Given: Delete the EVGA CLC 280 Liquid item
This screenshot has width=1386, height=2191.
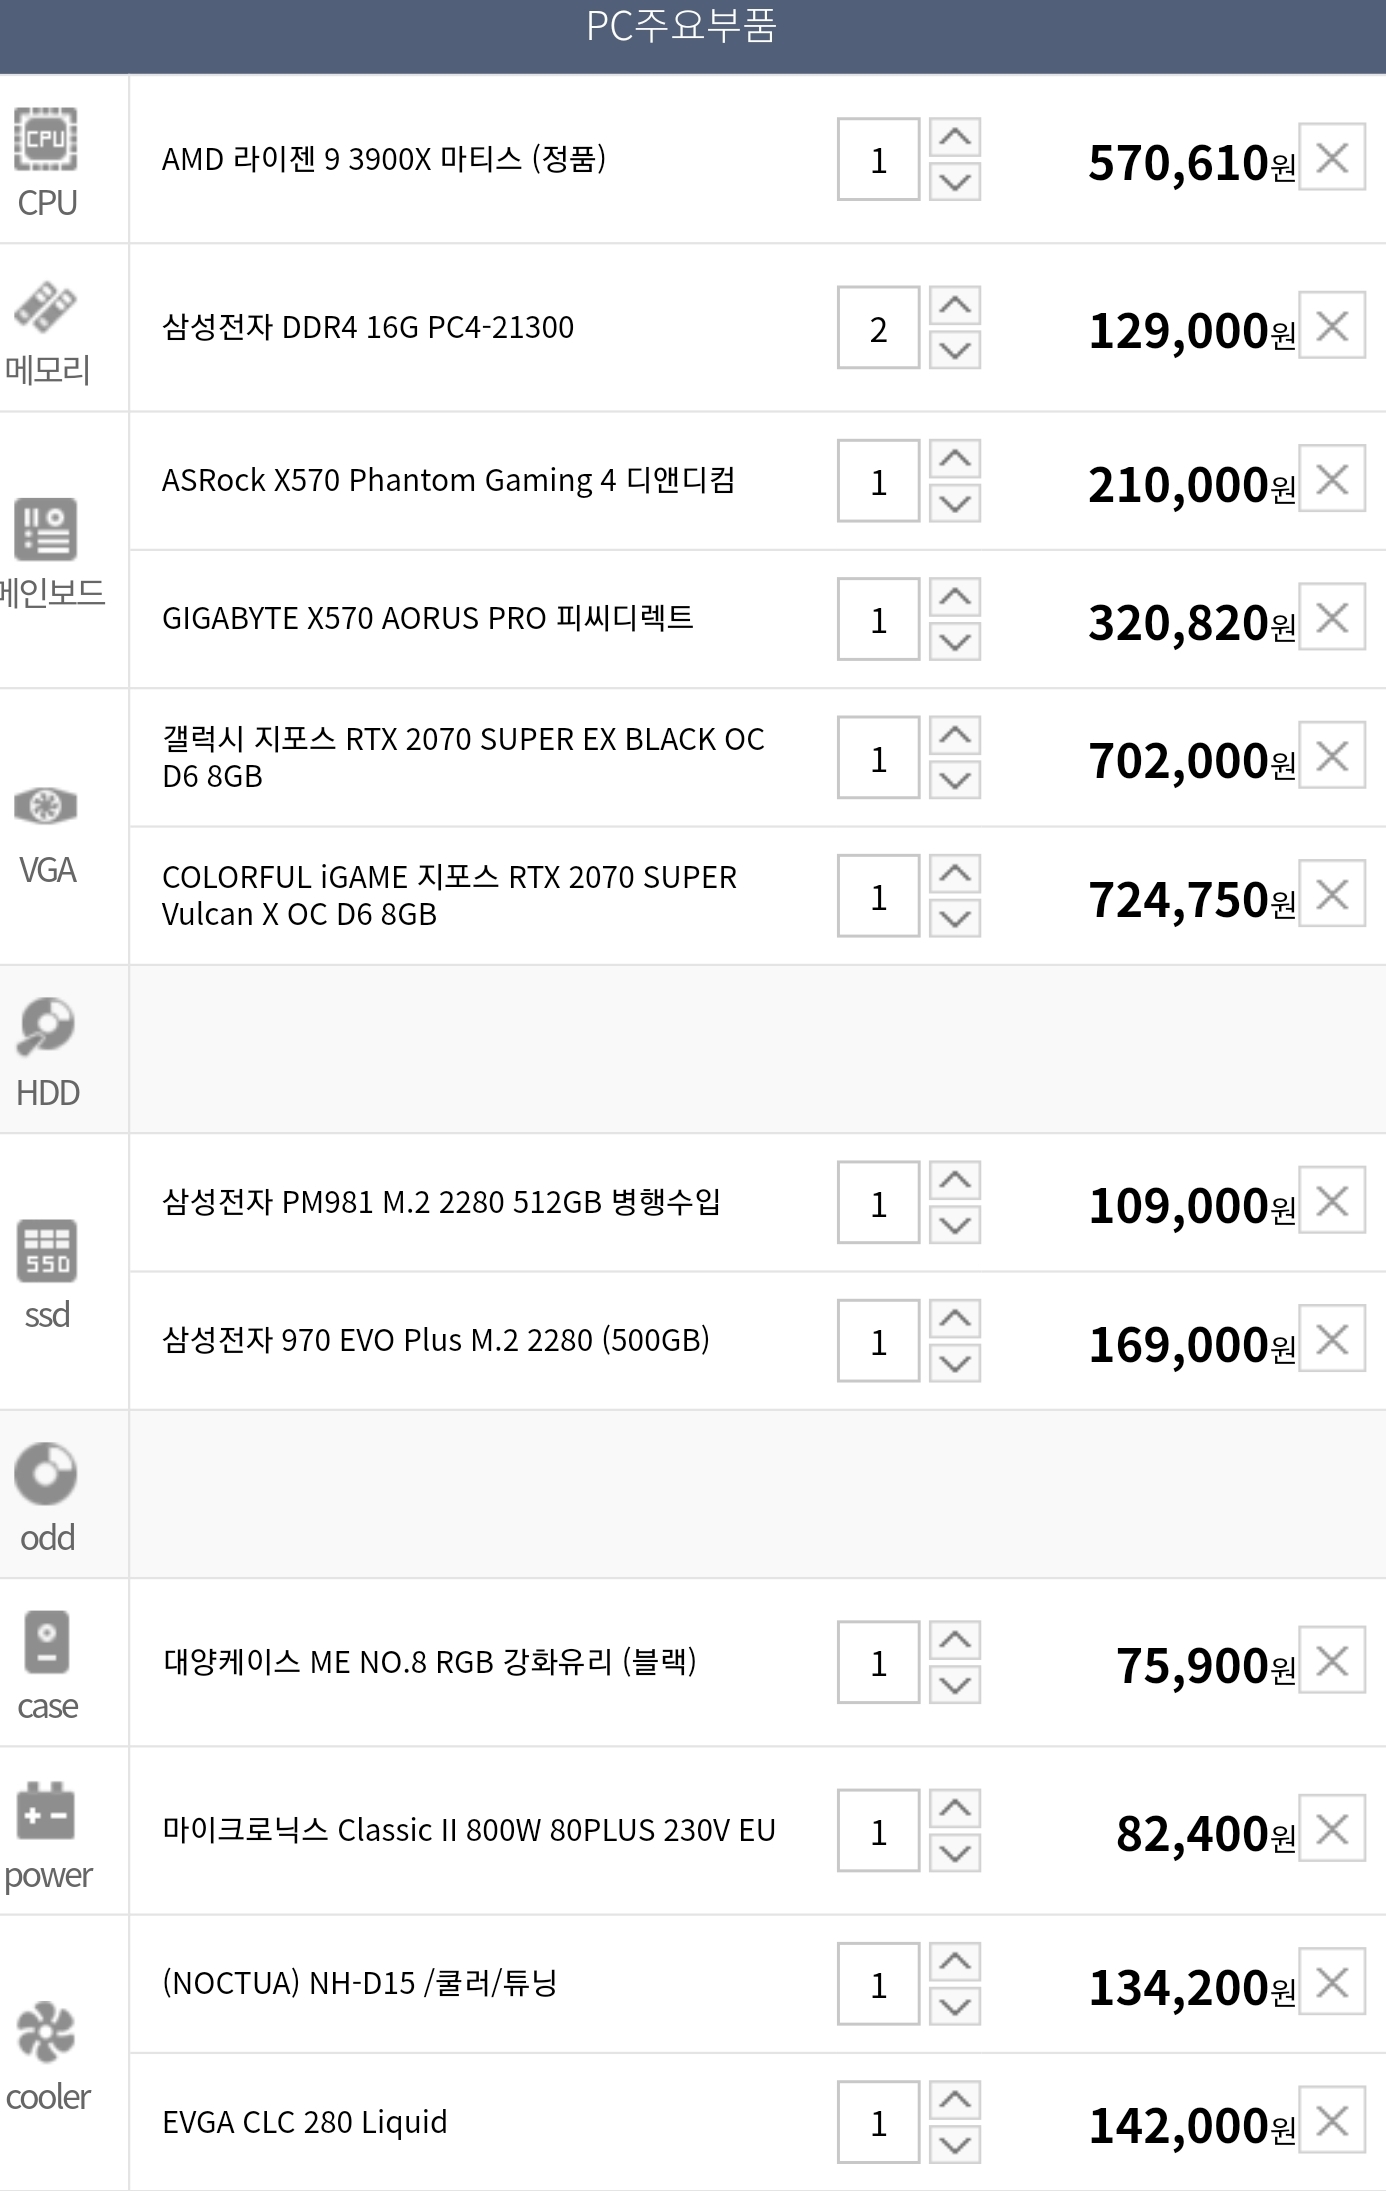Looking at the screenshot, I should click(x=1332, y=2120).
